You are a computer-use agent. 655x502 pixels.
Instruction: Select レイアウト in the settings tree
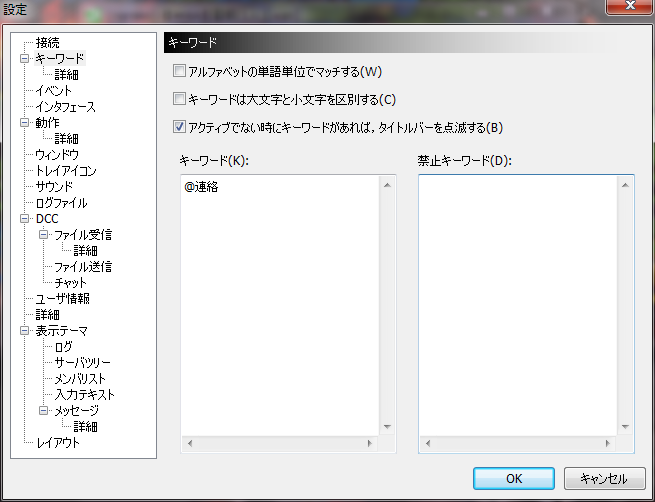[x=57, y=443]
